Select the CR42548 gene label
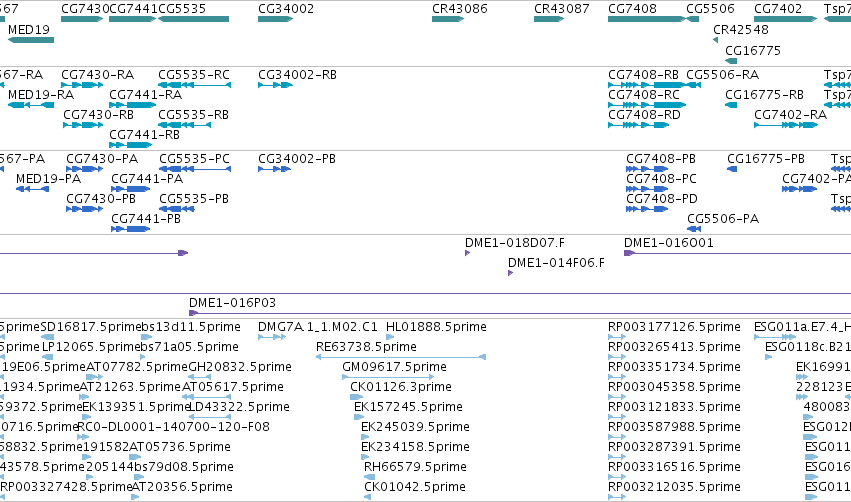 [x=741, y=30]
